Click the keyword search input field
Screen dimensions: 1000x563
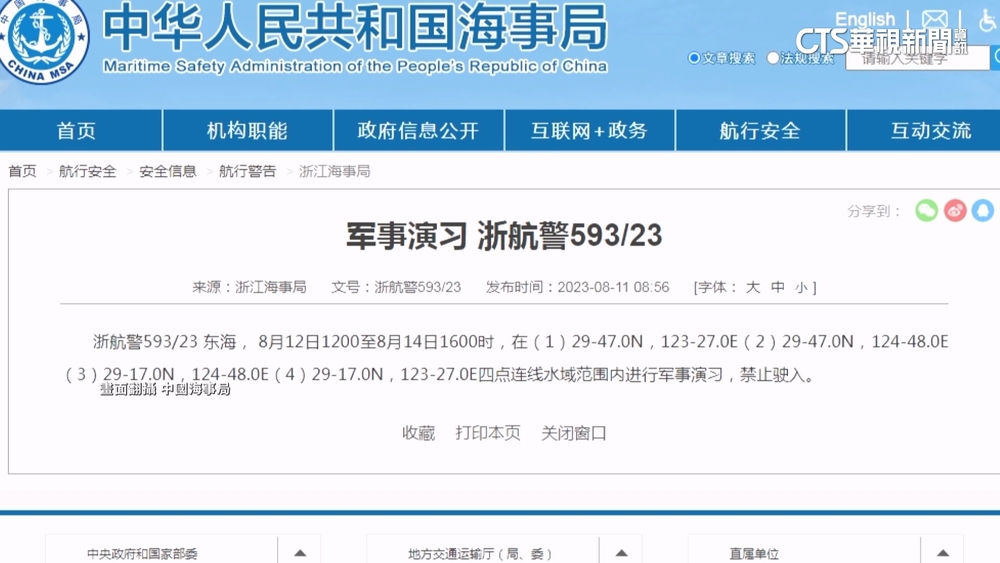[917, 59]
